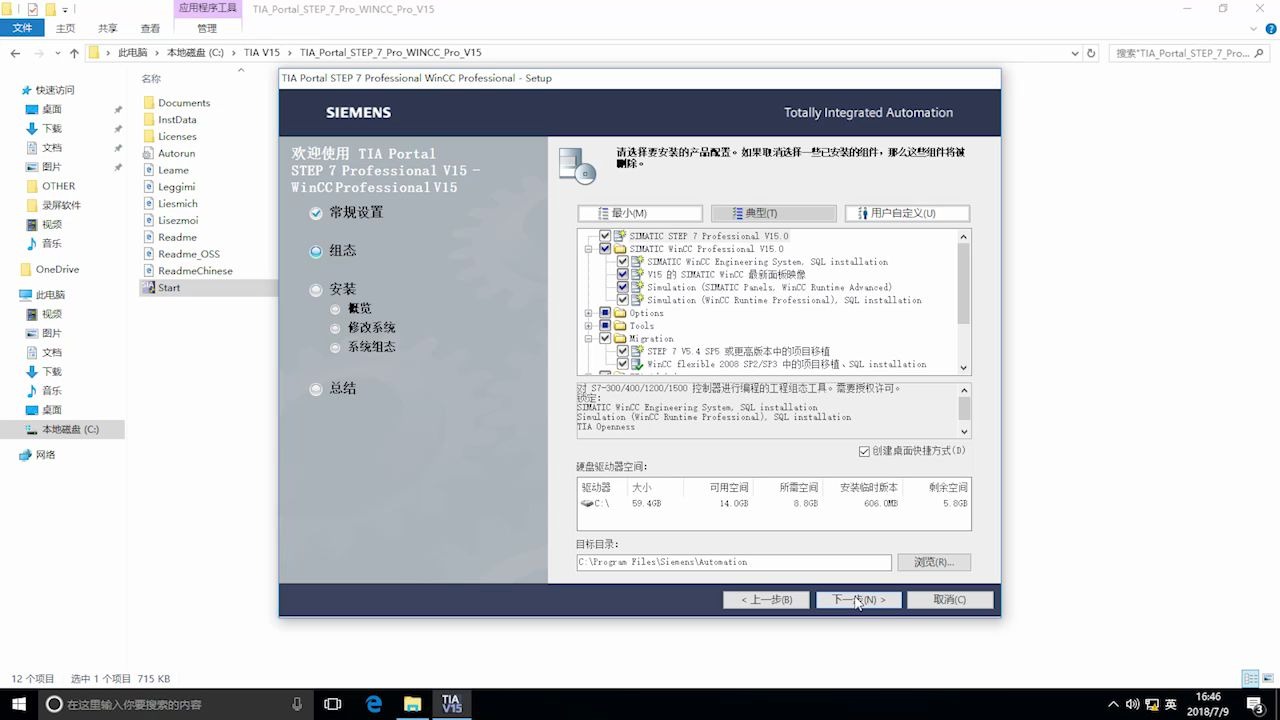Toggle the 创建桌面快捷方式 checkbox
The height and width of the screenshot is (720, 1280).
[x=864, y=450]
